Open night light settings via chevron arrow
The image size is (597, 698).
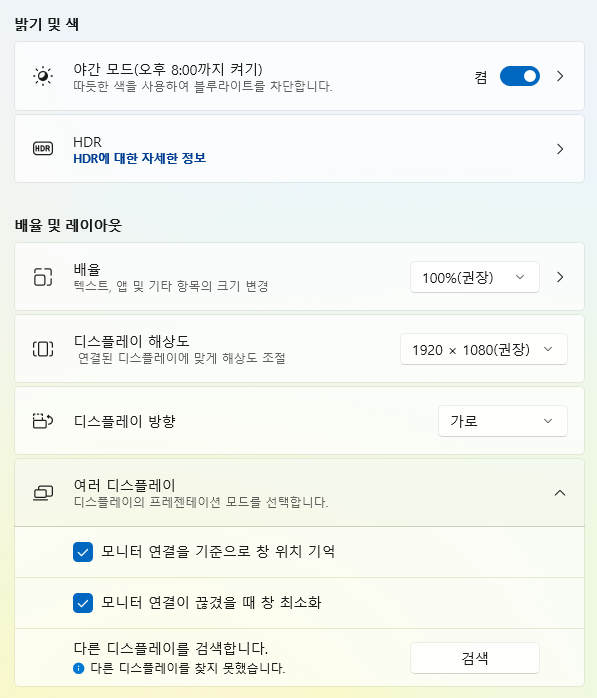tap(560, 76)
